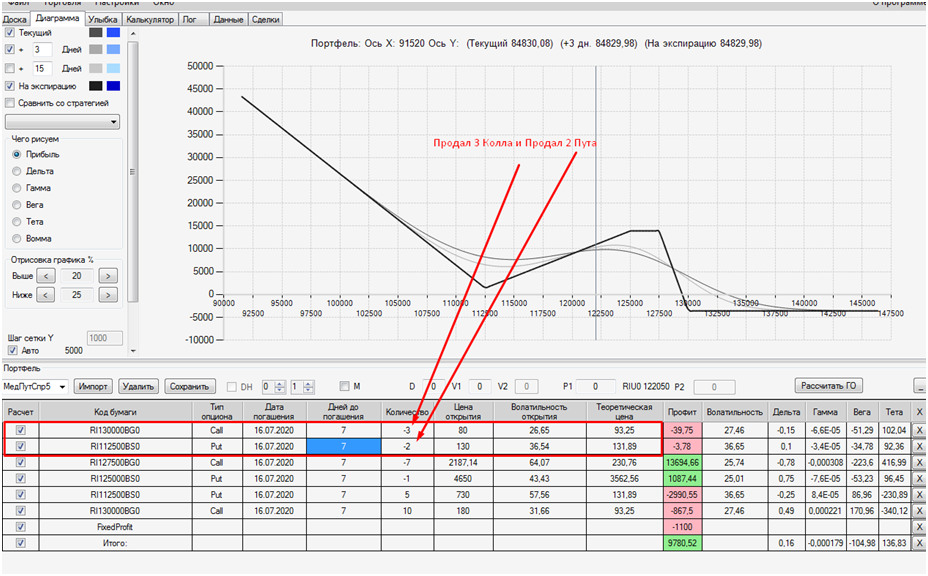Click the X on the RI125000BS0 Put row
Image resolution: width=928 pixels, height=576 pixels.
point(919,478)
